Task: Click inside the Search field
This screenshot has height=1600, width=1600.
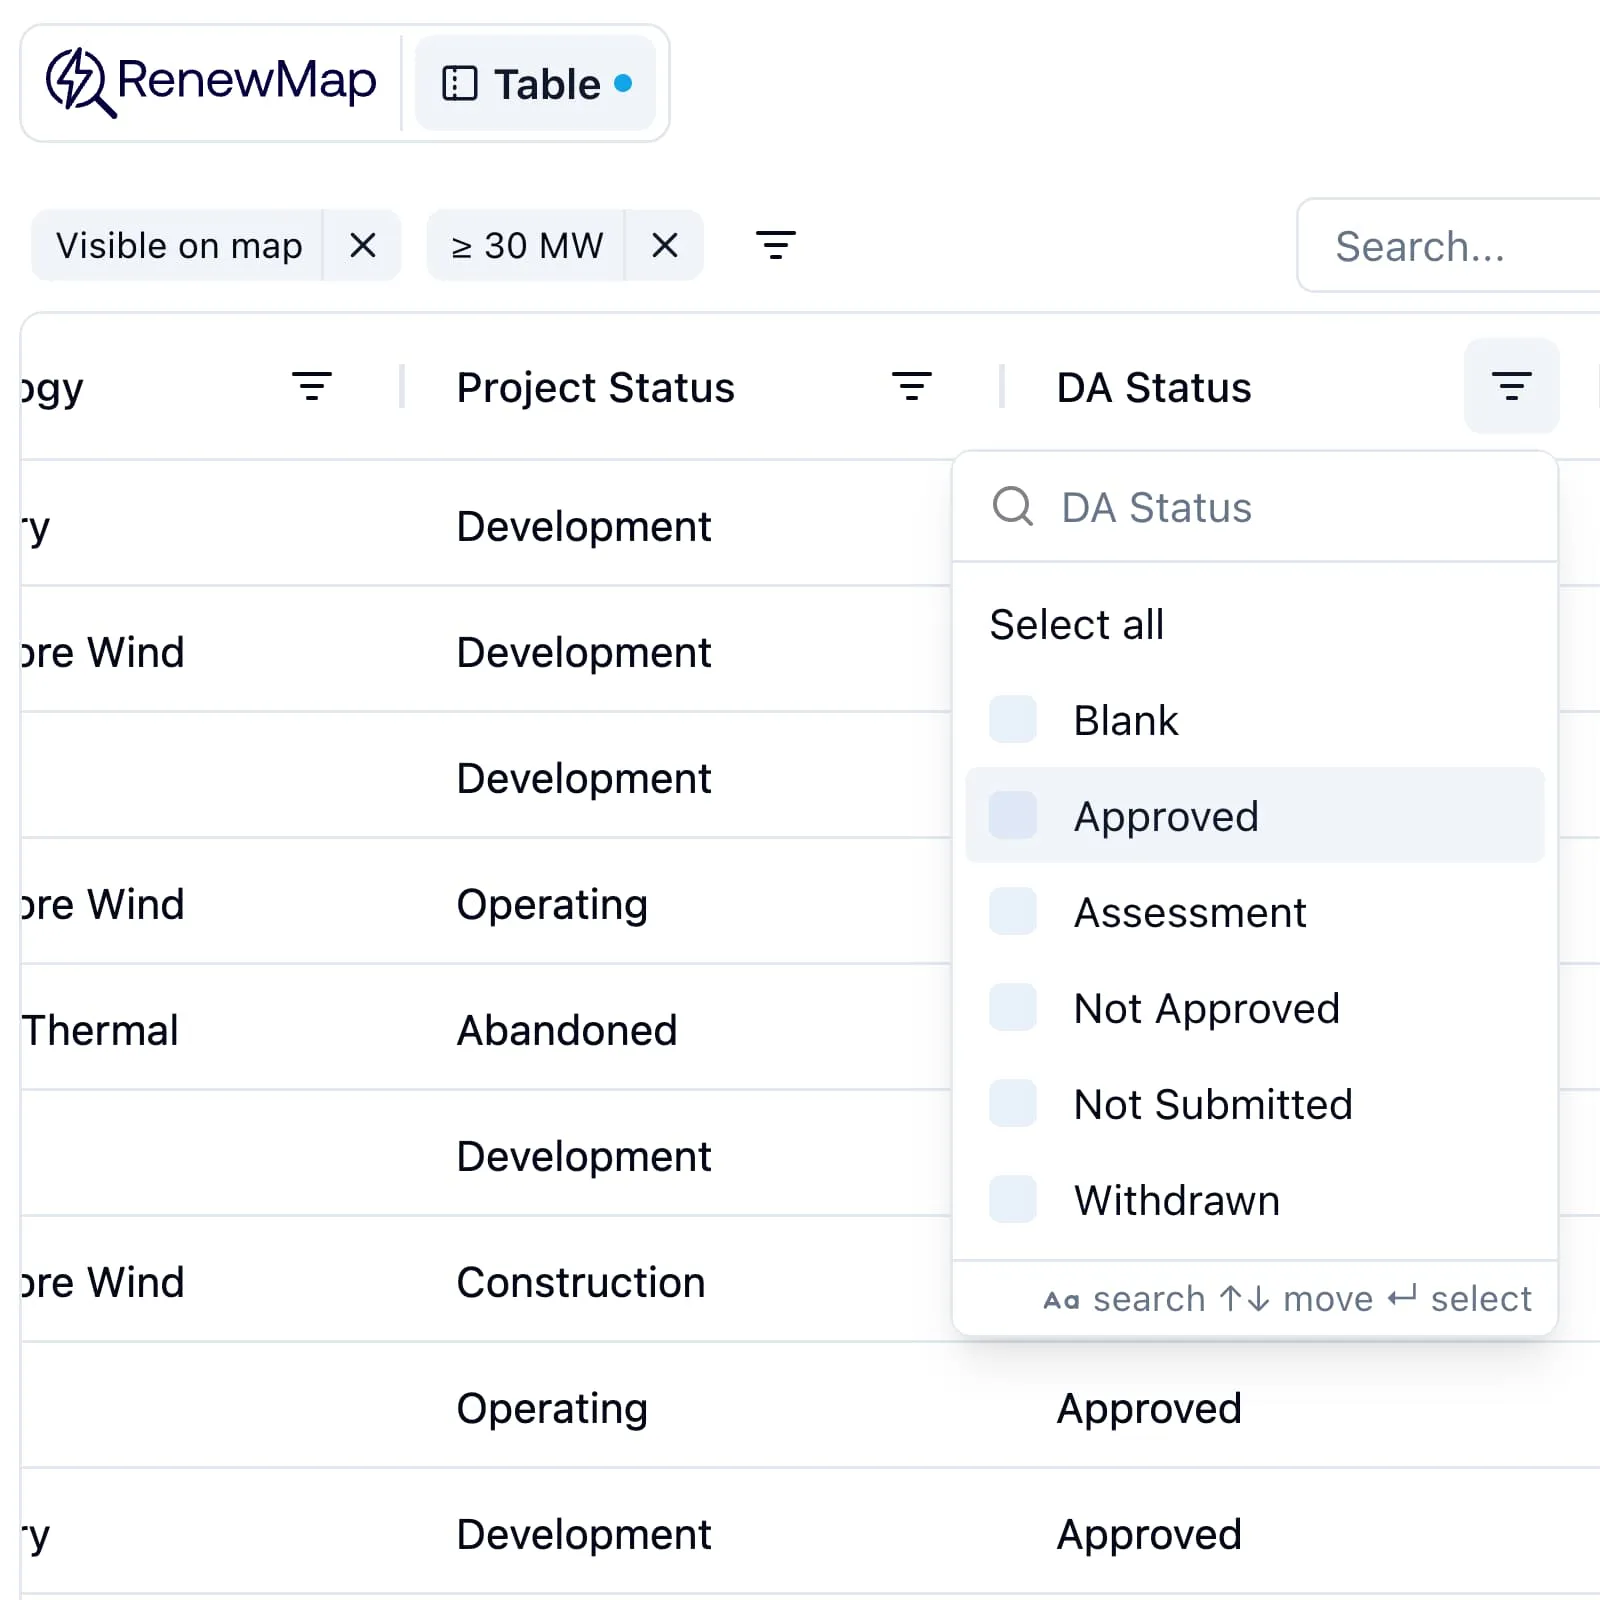Action: [1450, 246]
